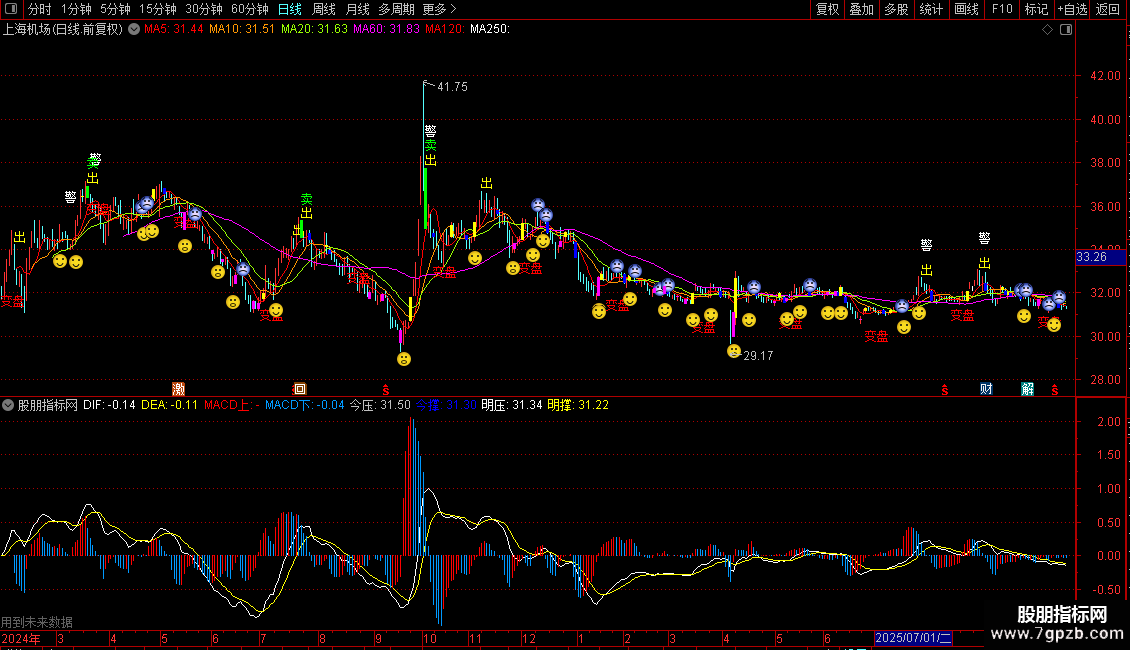The height and width of the screenshot is (650, 1130).
Task: Toggle the right side panel icon
Action: pyautogui.click(x=1066, y=30)
